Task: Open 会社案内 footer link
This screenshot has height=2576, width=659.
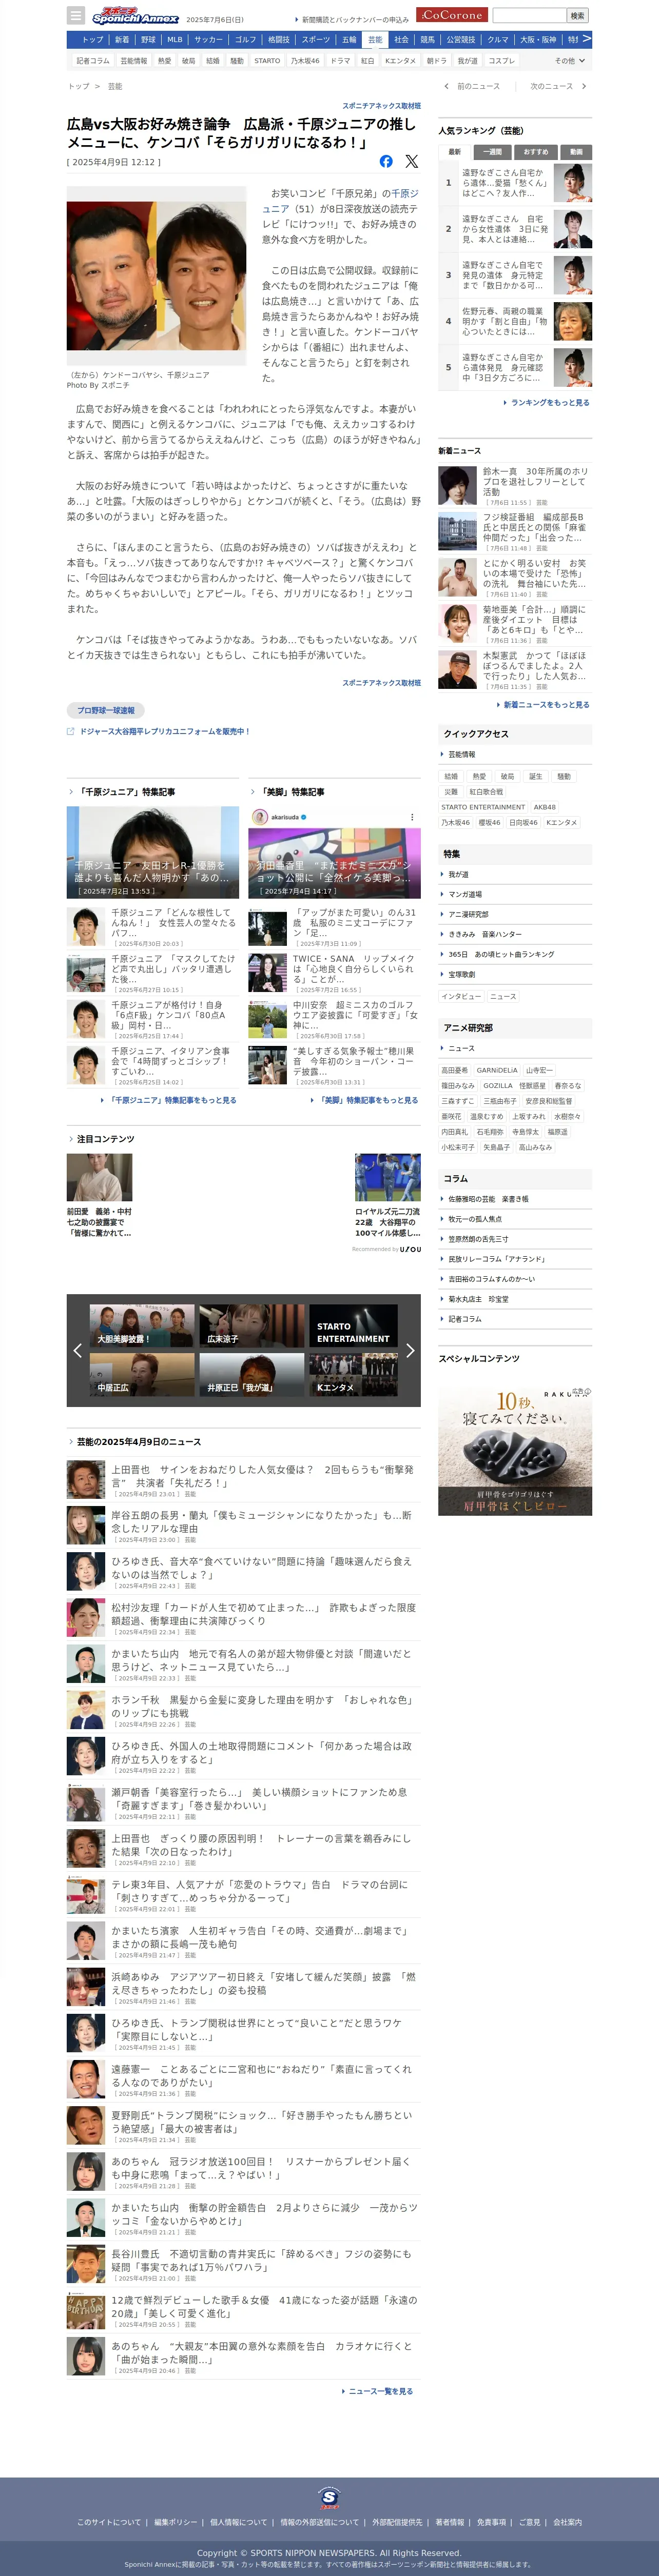Action: [567, 2522]
